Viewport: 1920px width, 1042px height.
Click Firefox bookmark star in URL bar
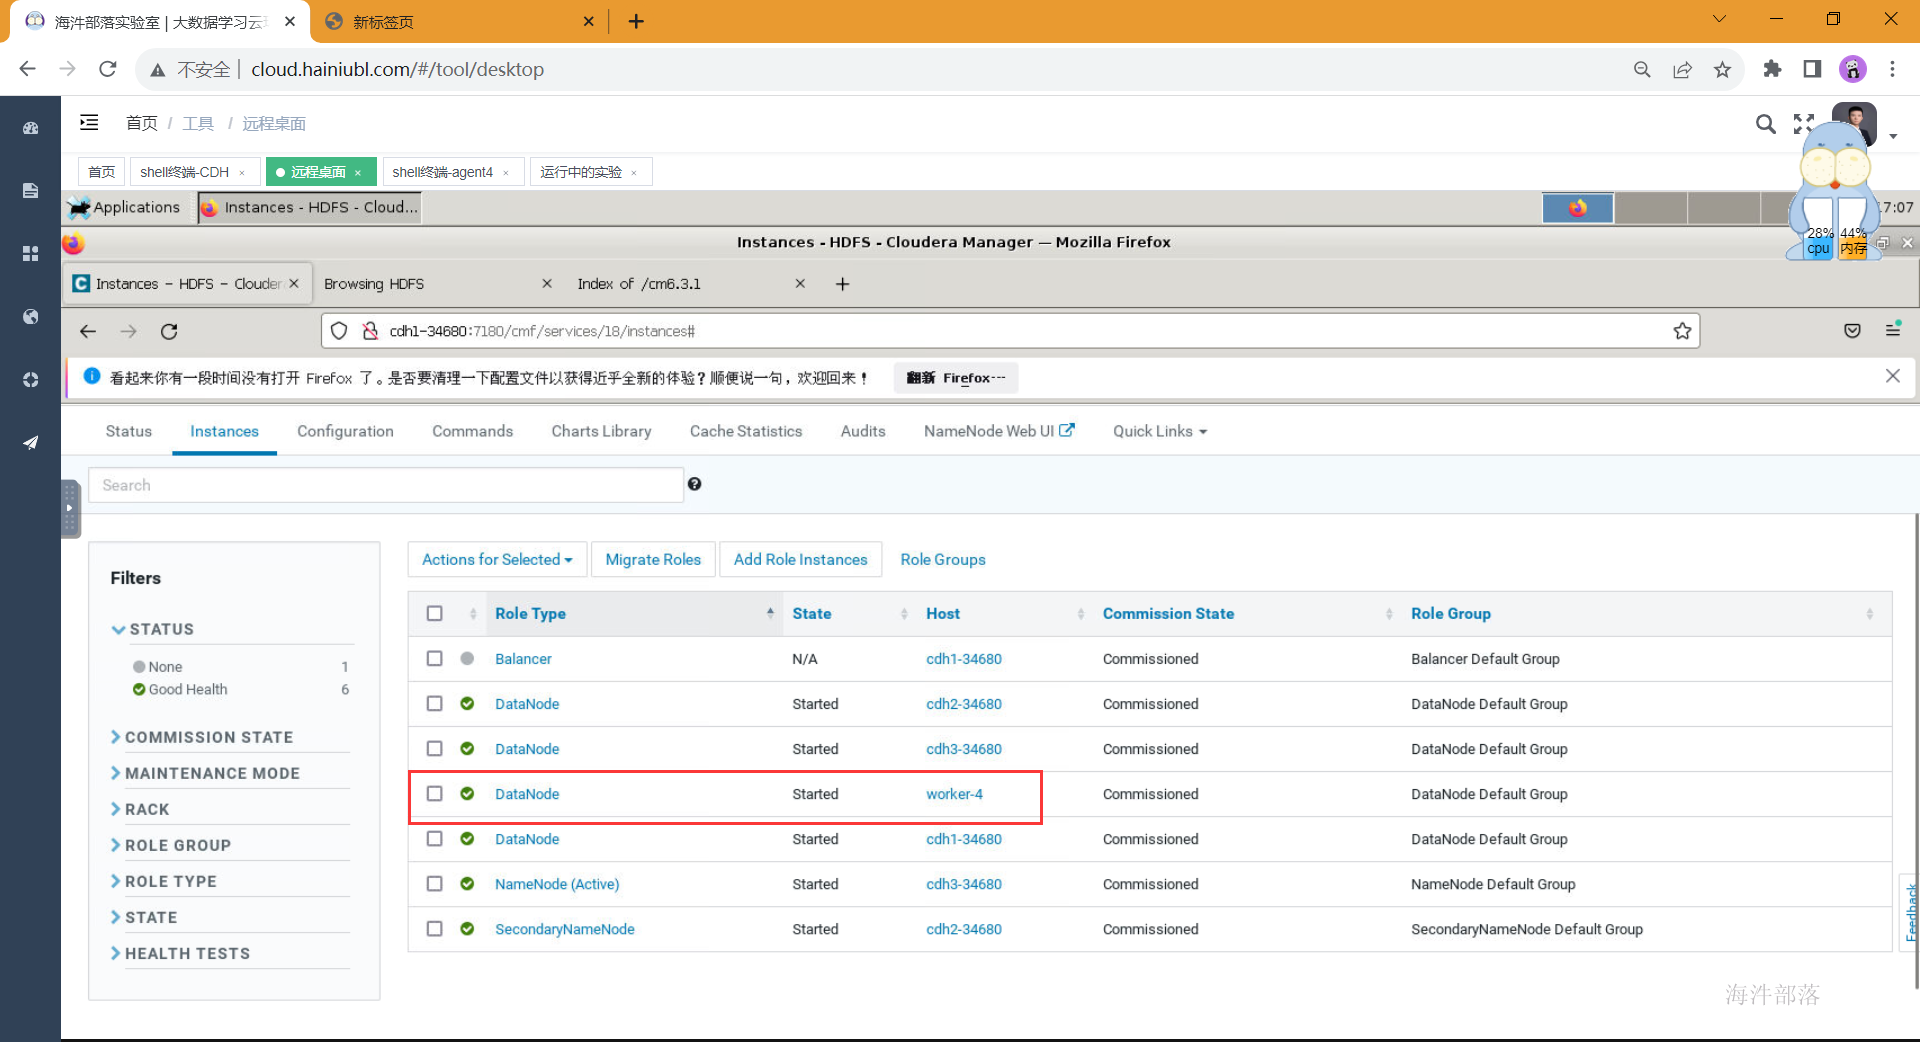tap(1682, 331)
